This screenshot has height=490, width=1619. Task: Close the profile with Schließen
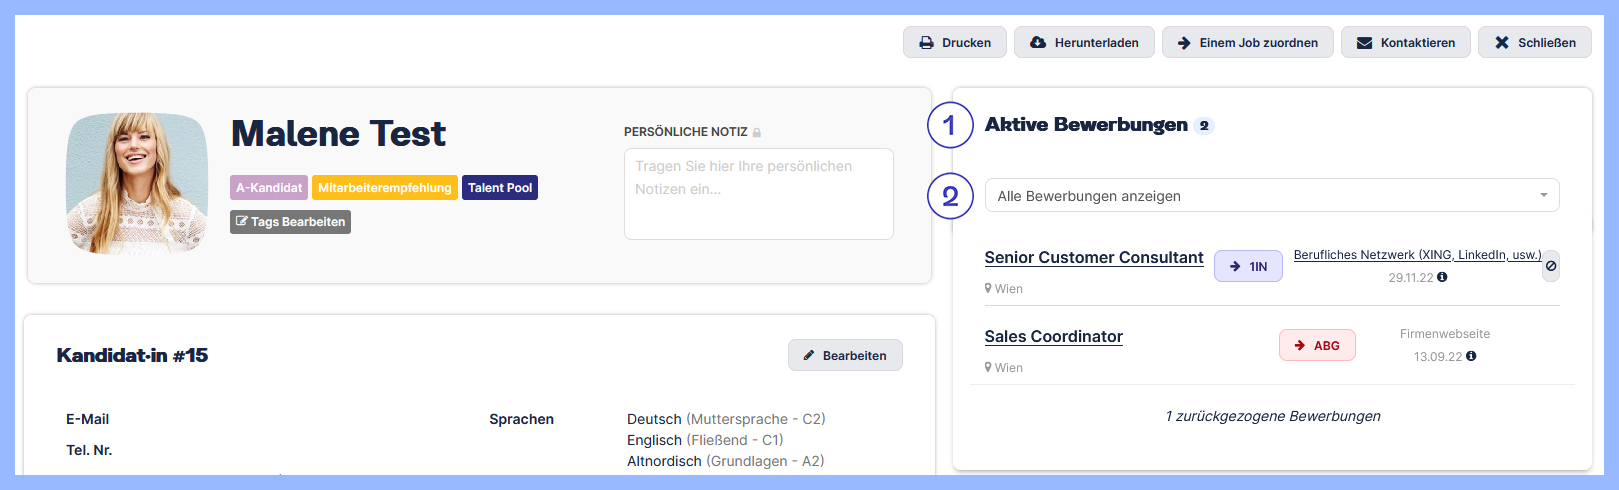point(1534,42)
